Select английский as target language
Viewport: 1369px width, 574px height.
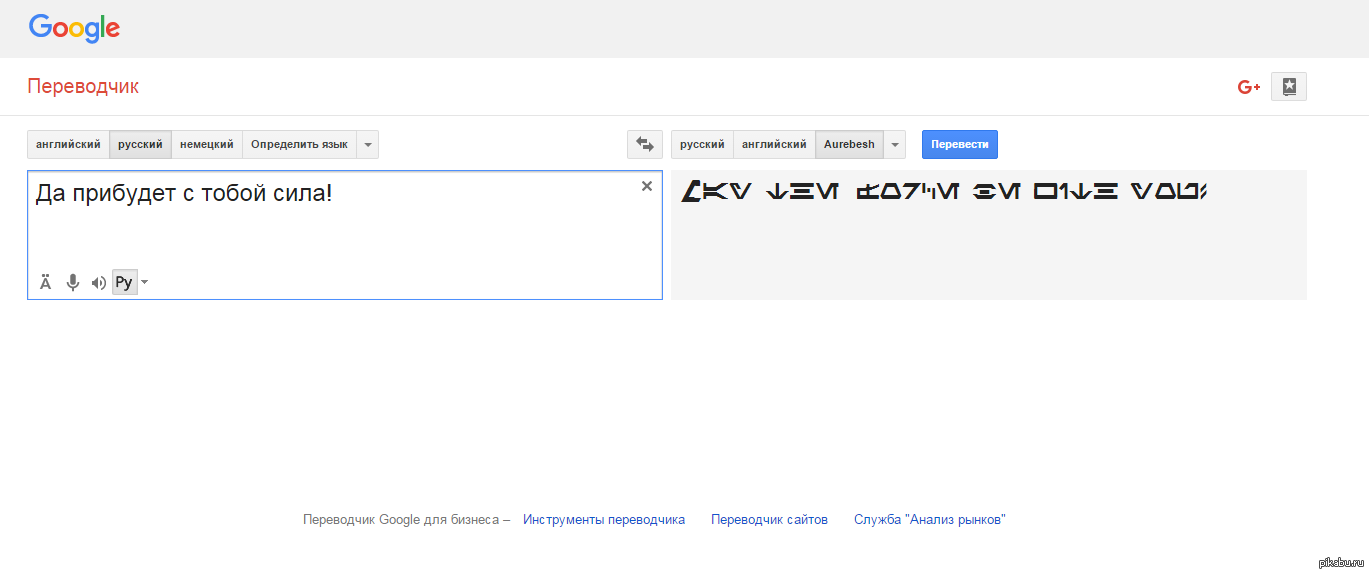(x=774, y=145)
